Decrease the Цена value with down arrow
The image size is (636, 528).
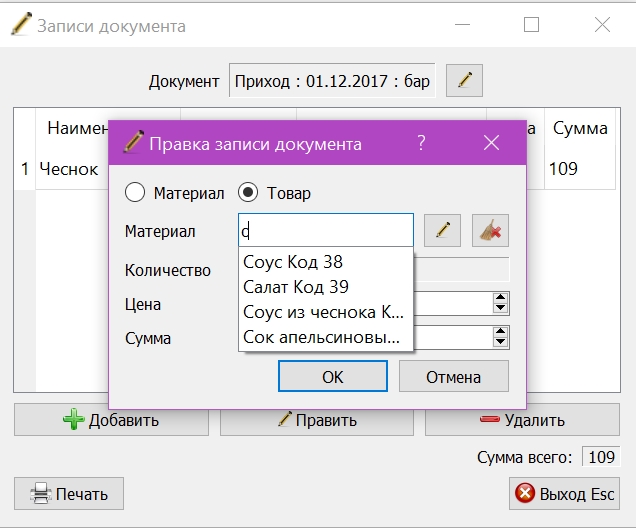[x=501, y=308]
